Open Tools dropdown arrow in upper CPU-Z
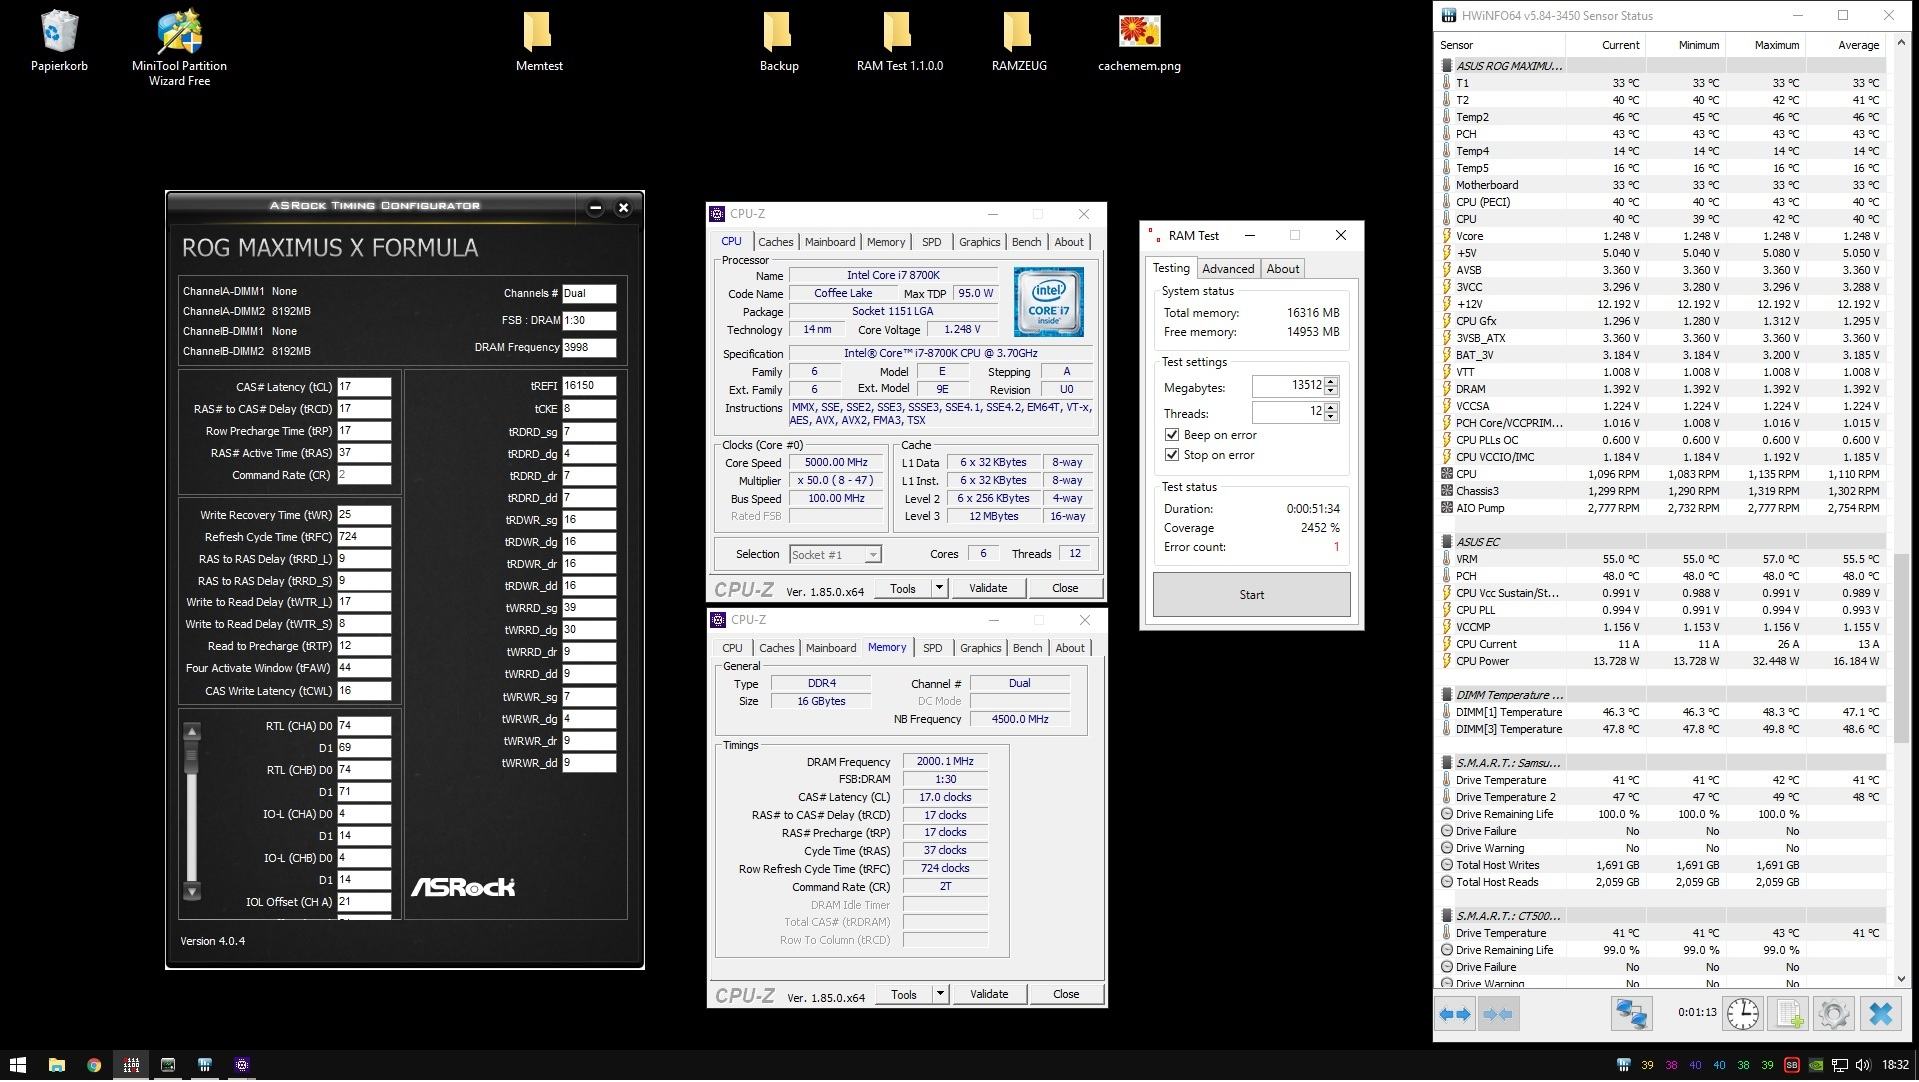This screenshot has width=1919, height=1082. pos(939,588)
